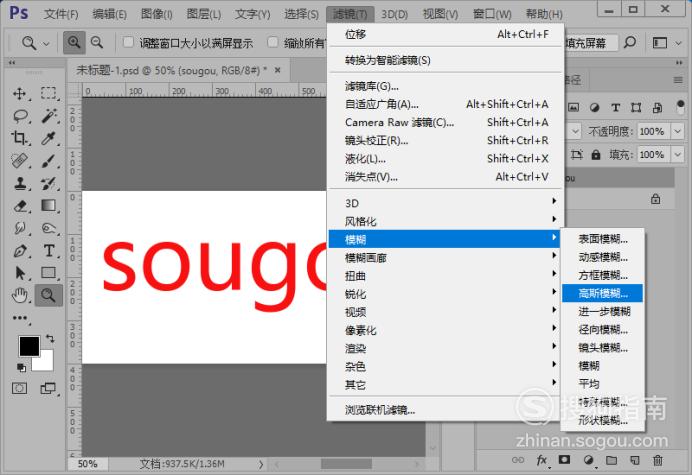
Task: Choose 动感模糊 from blur submenu
Action: click(x=602, y=257)
